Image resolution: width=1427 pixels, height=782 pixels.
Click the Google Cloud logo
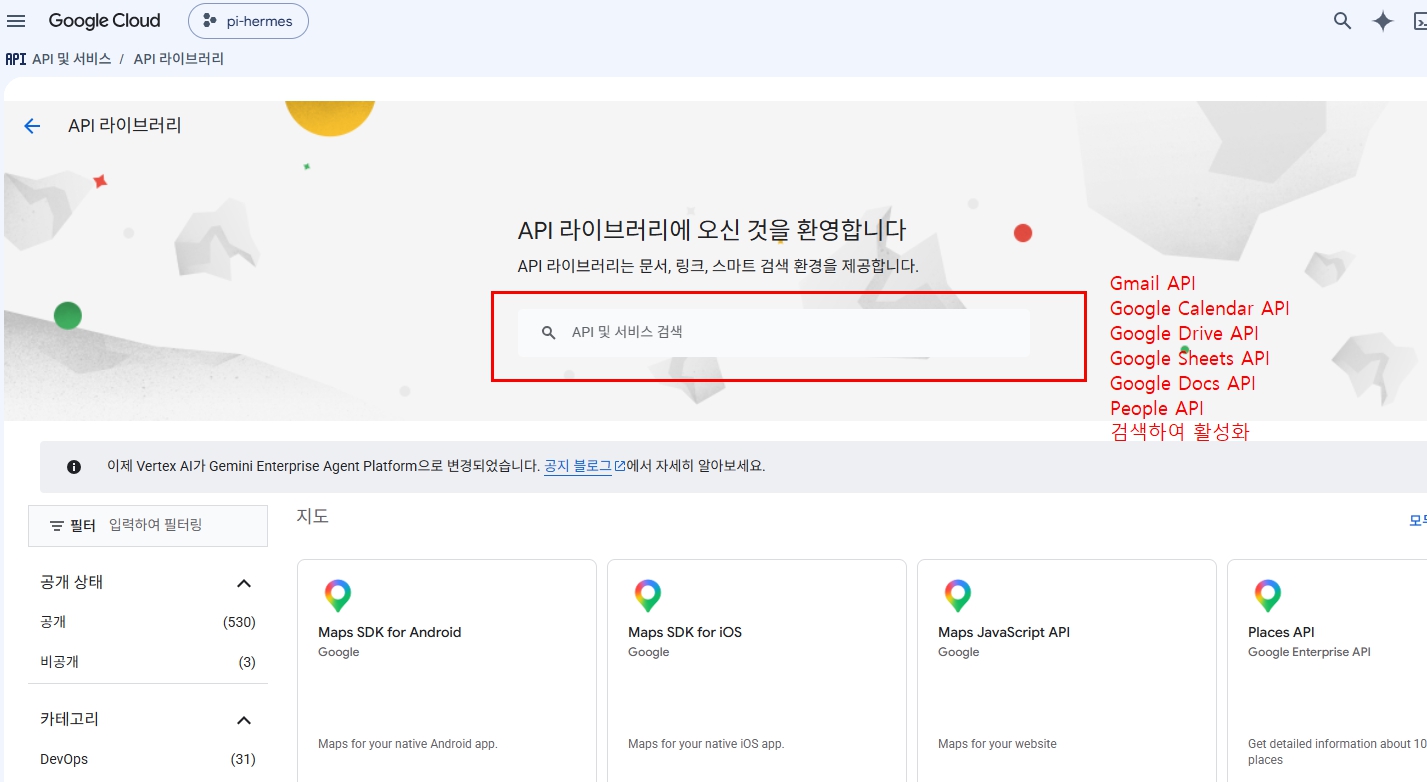pos(104,21)
